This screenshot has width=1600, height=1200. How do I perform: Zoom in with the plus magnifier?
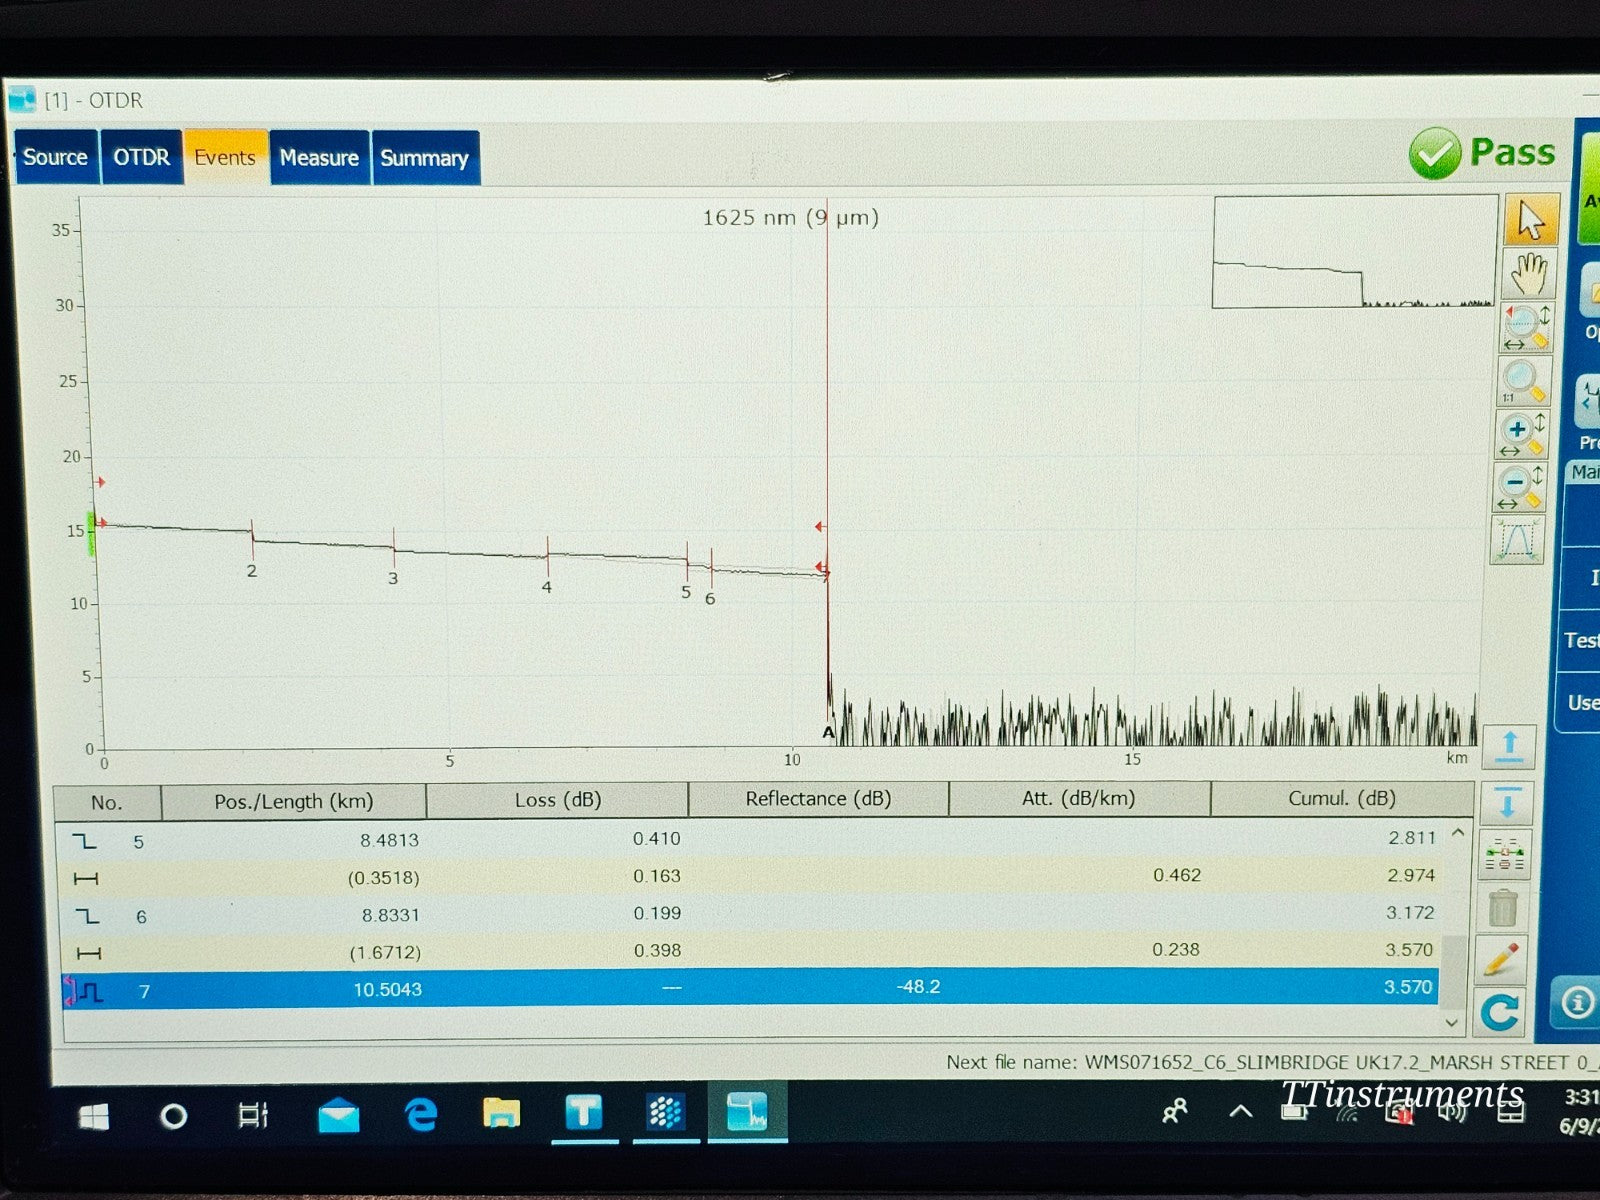tap(1521, 434)
